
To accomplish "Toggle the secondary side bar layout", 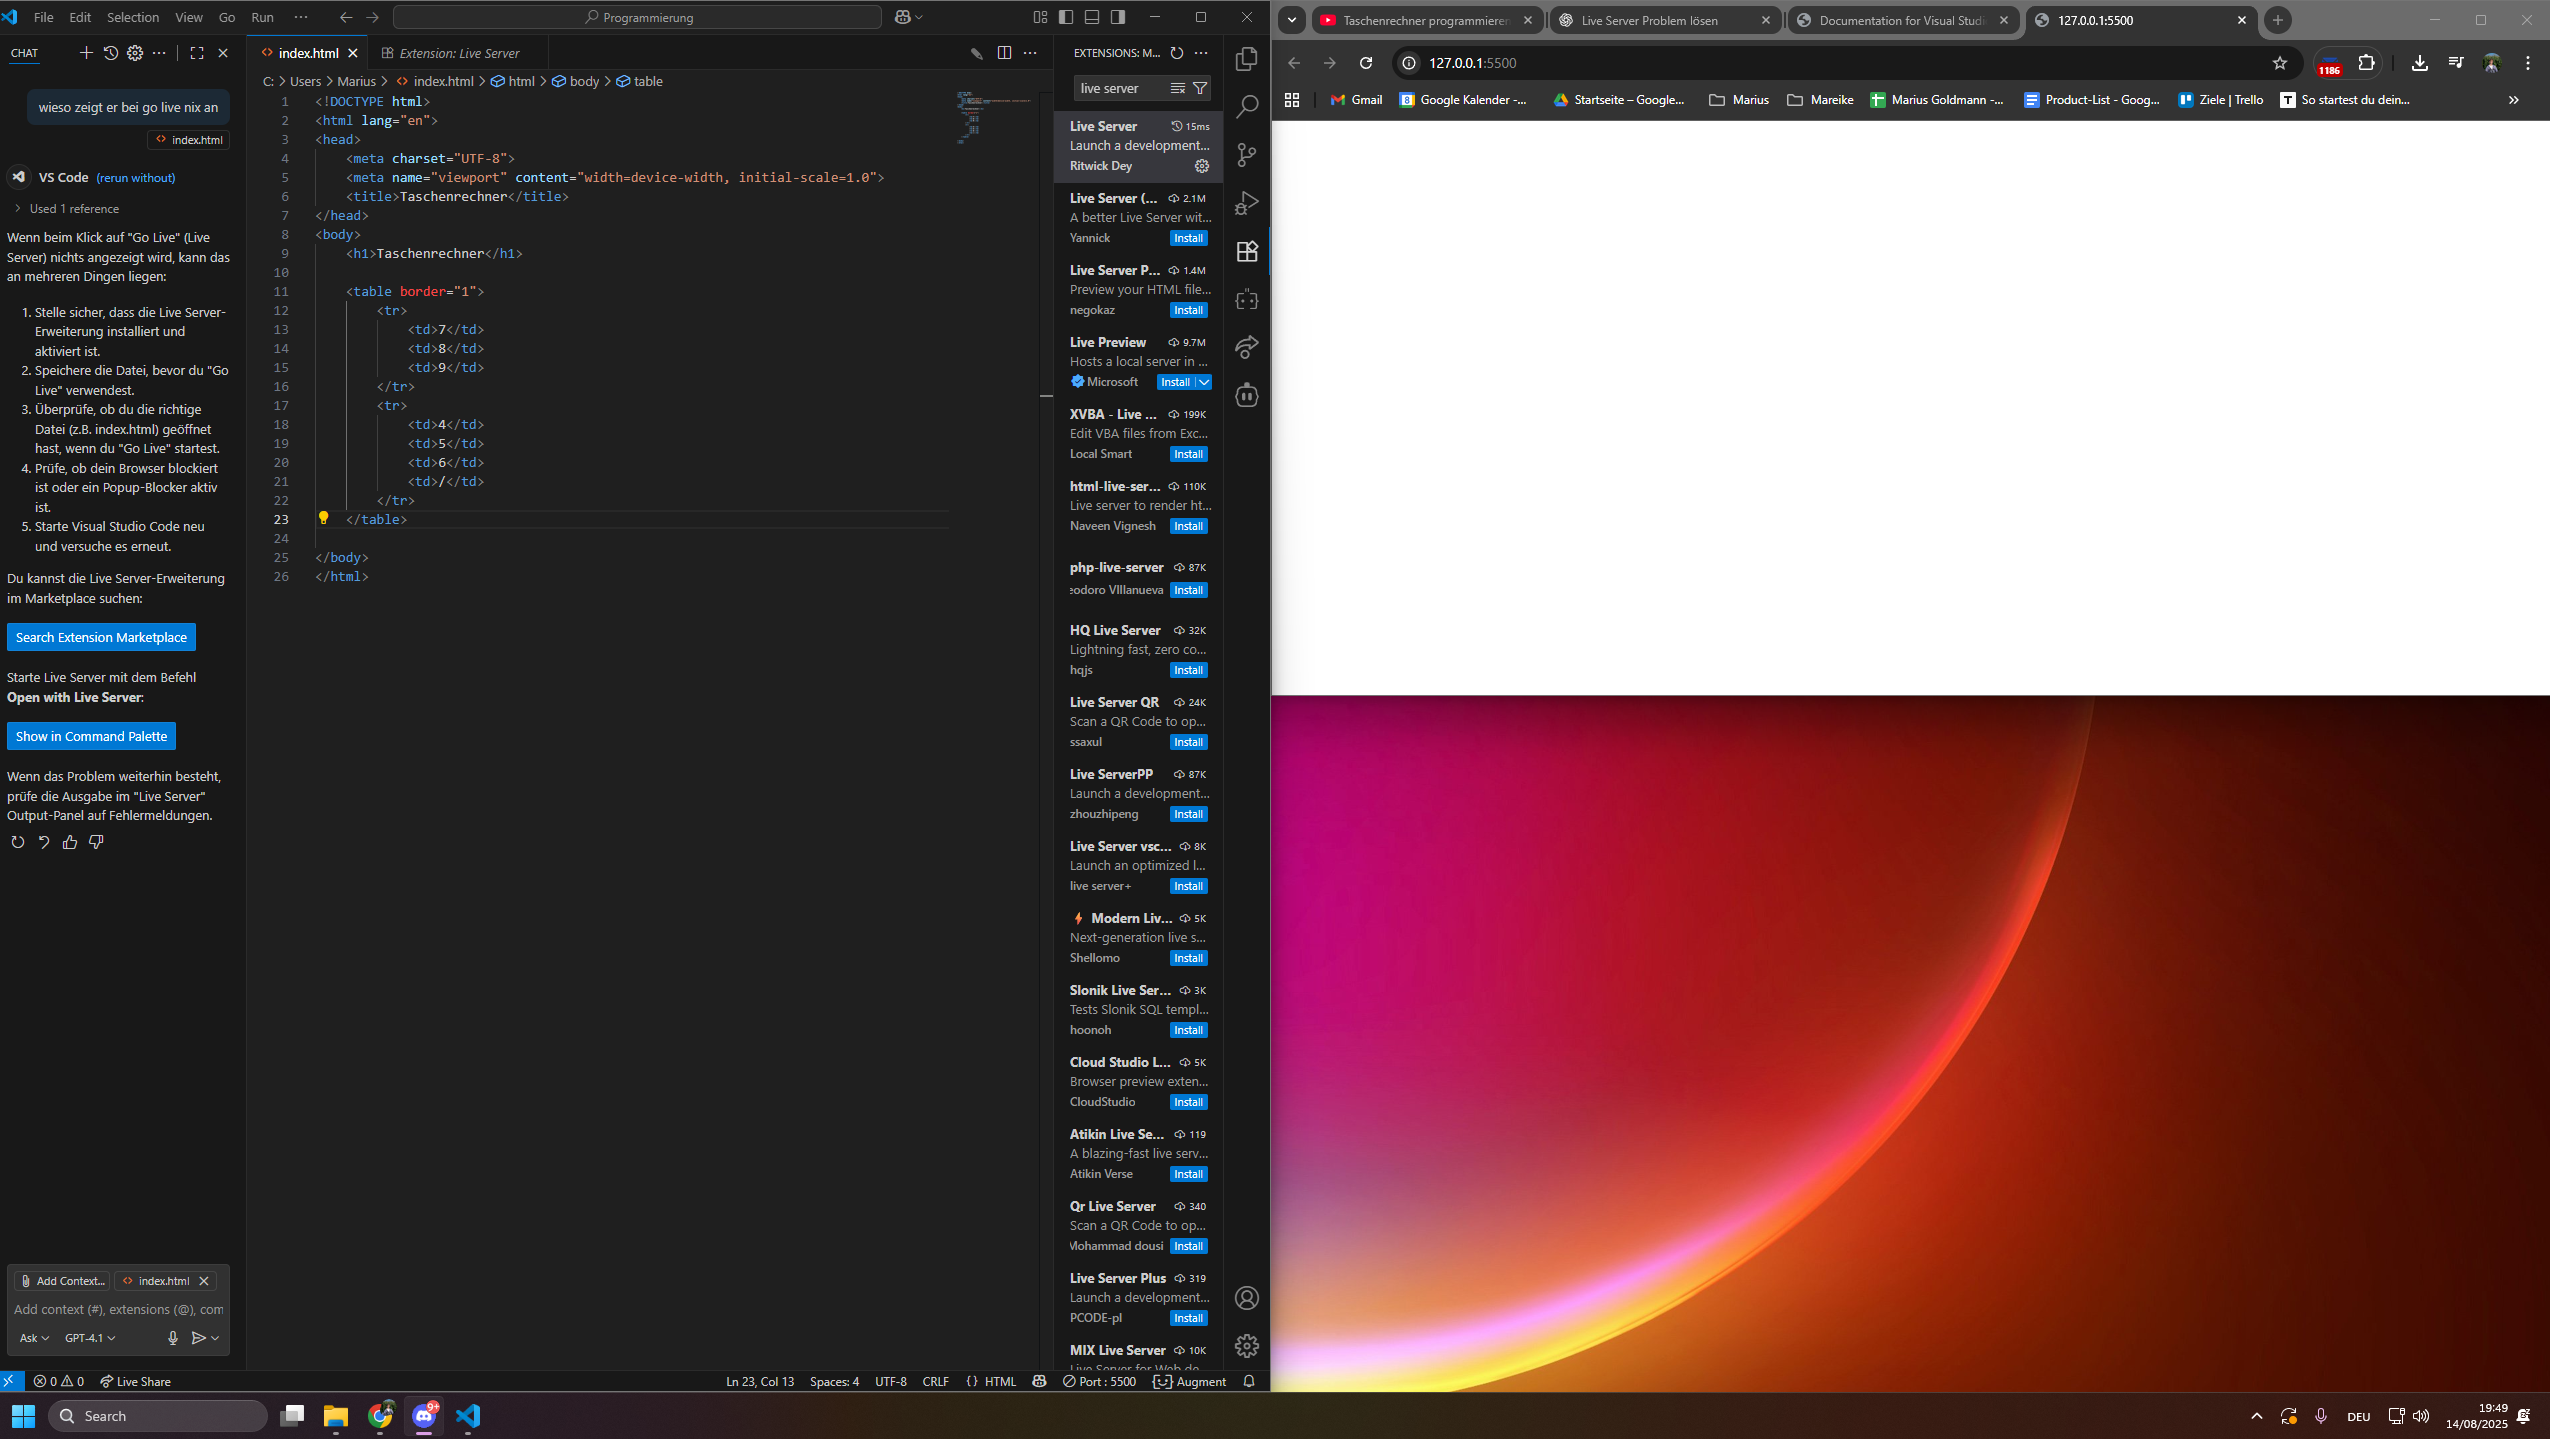I will tap(1118, 17).
